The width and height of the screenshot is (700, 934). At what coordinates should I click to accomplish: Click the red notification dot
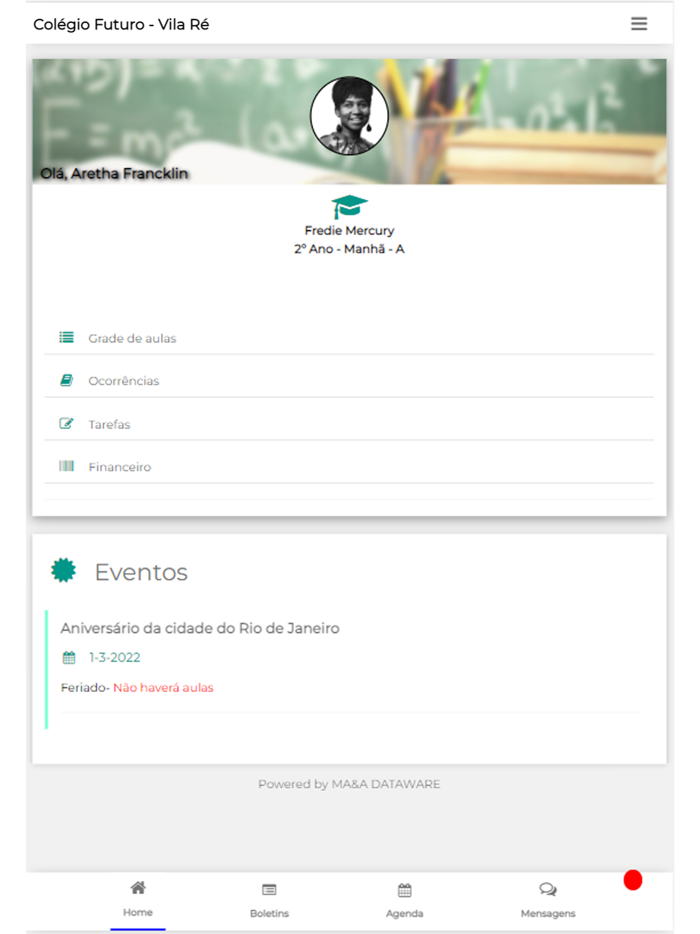click(633, 880)
